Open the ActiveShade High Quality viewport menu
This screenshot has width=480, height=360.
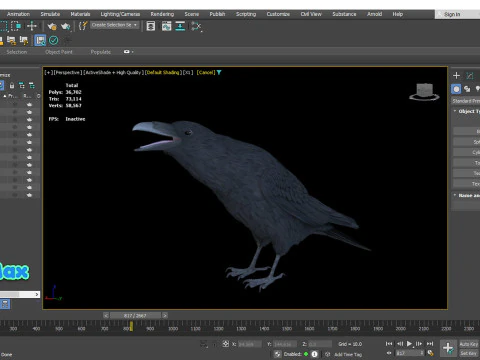pos(114,72)
